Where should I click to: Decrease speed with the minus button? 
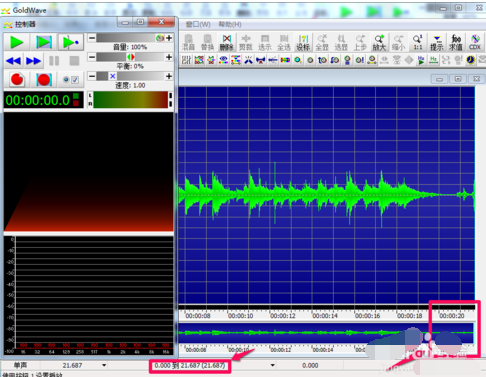[92, 76]
